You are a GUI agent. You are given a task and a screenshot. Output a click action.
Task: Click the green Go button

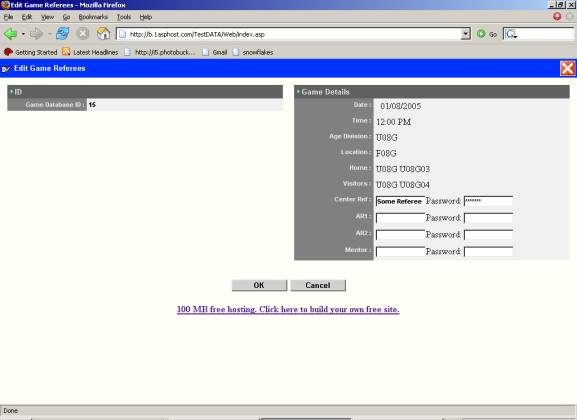pos(486,34)
